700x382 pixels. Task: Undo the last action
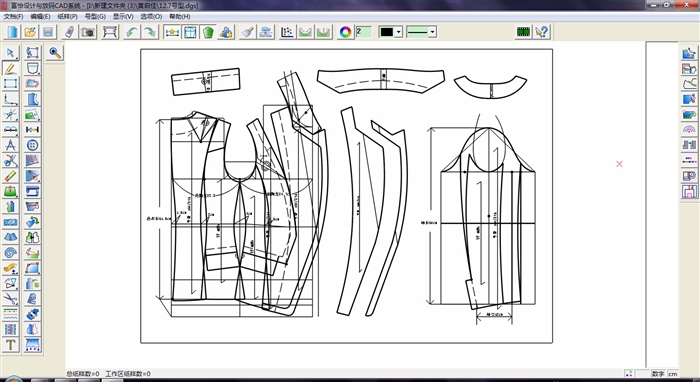point(132,32)
